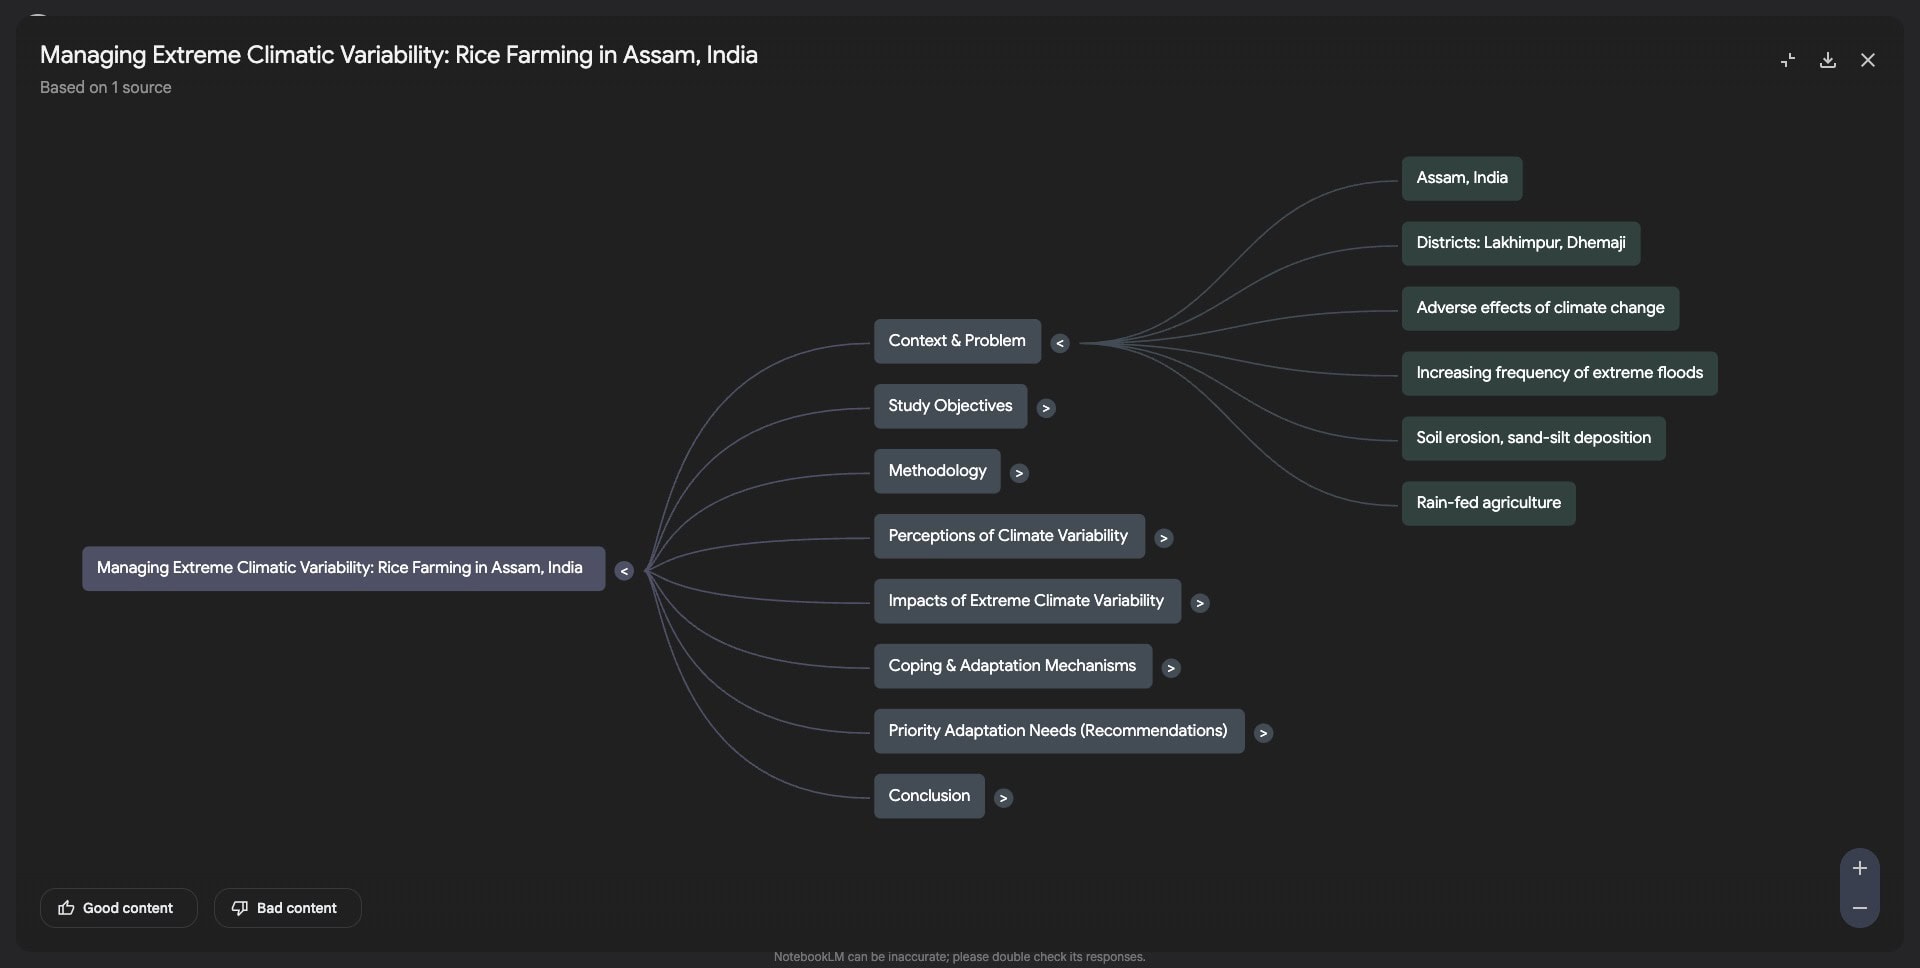The image size is (1920, 968).
Task: Expand the Study Objectives node
Action: [1046, 408]
